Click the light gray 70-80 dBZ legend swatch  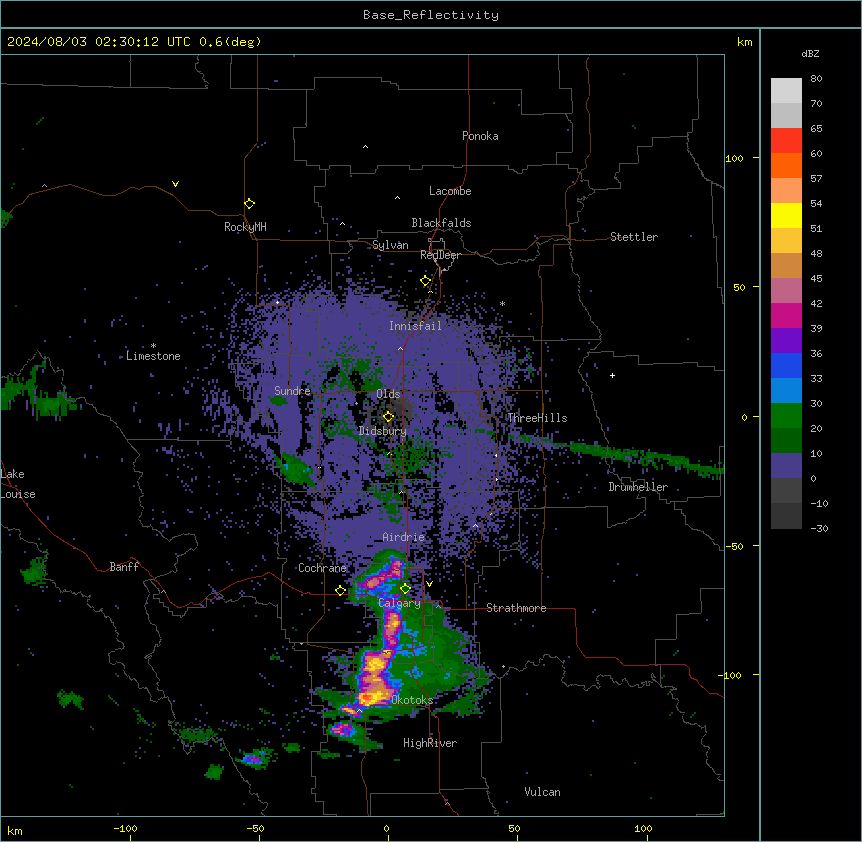786,91
